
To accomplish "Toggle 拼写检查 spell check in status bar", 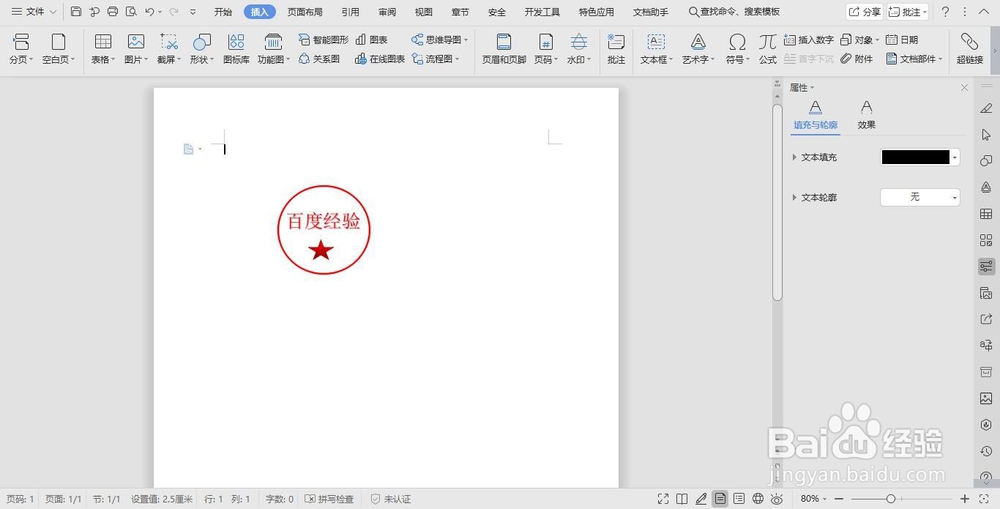I will (329, 499).
